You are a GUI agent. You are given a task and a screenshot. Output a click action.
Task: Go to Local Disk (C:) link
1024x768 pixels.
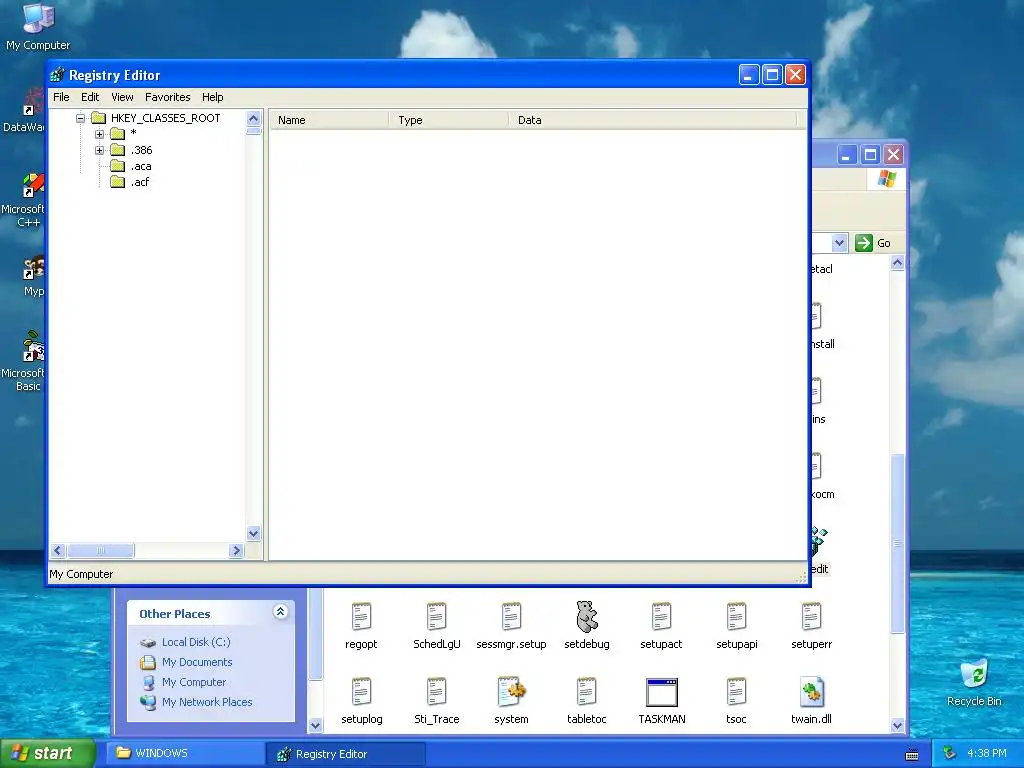point(196,642)
